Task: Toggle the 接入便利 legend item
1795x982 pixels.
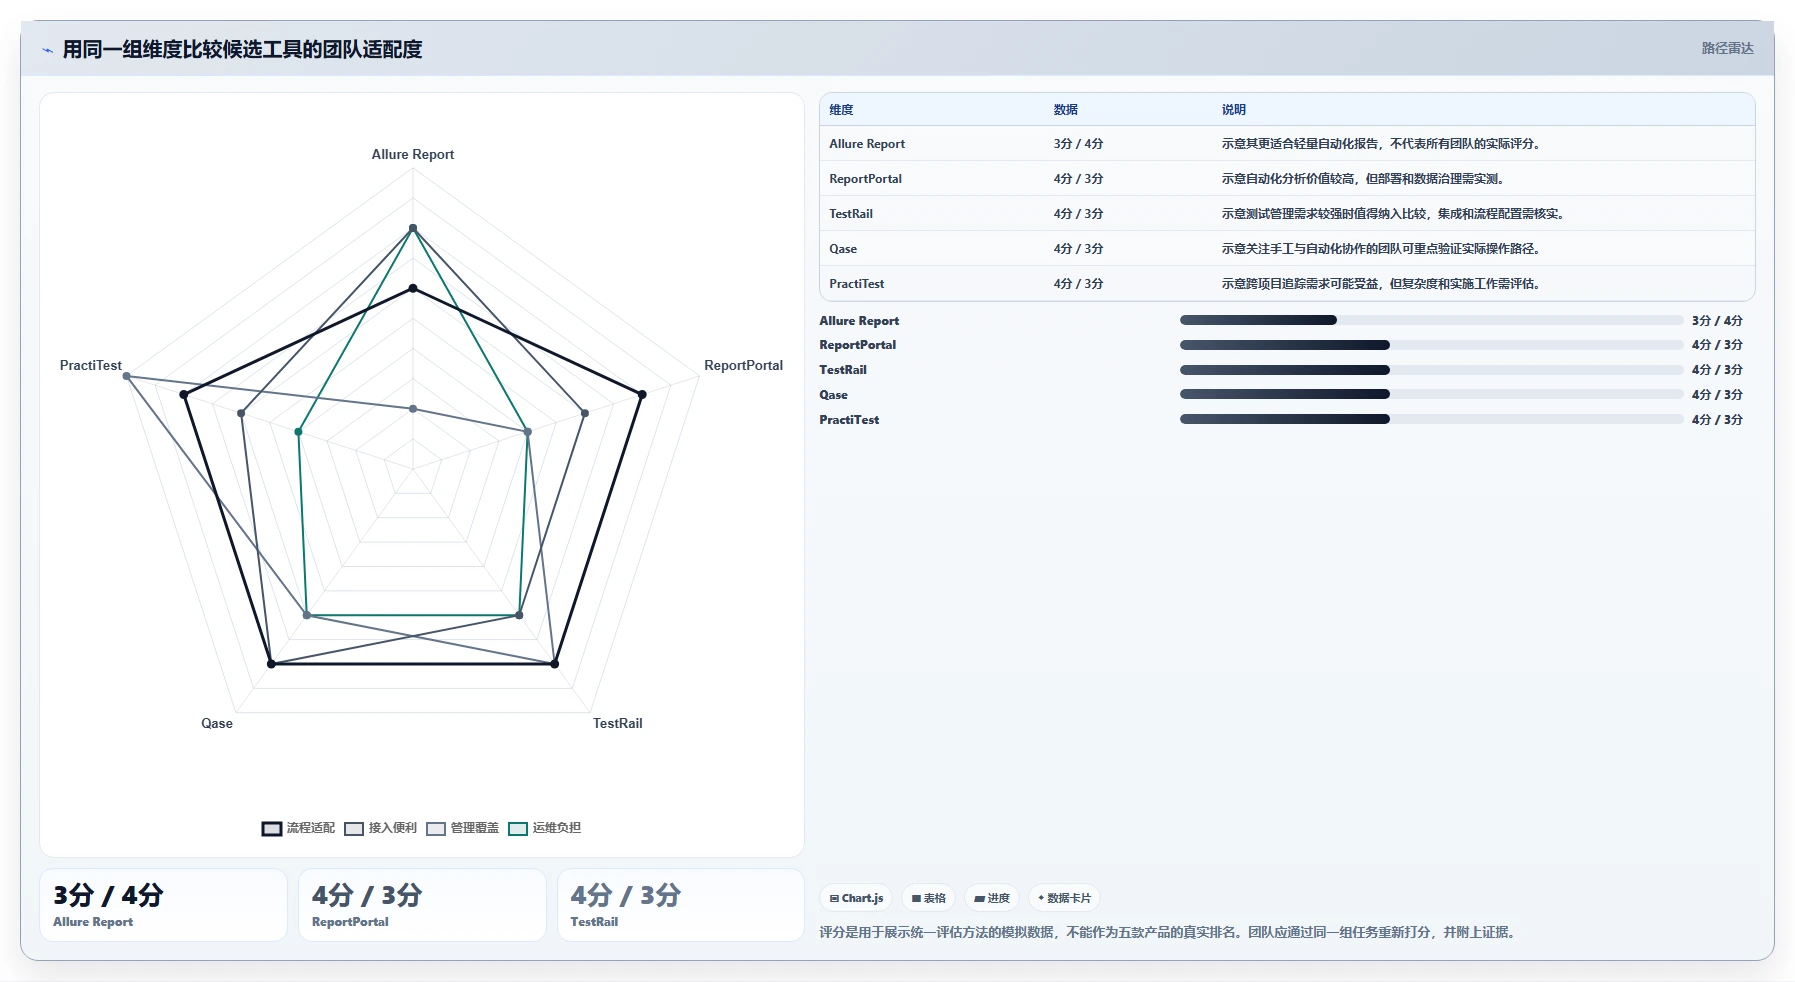Action: [380, 828]
